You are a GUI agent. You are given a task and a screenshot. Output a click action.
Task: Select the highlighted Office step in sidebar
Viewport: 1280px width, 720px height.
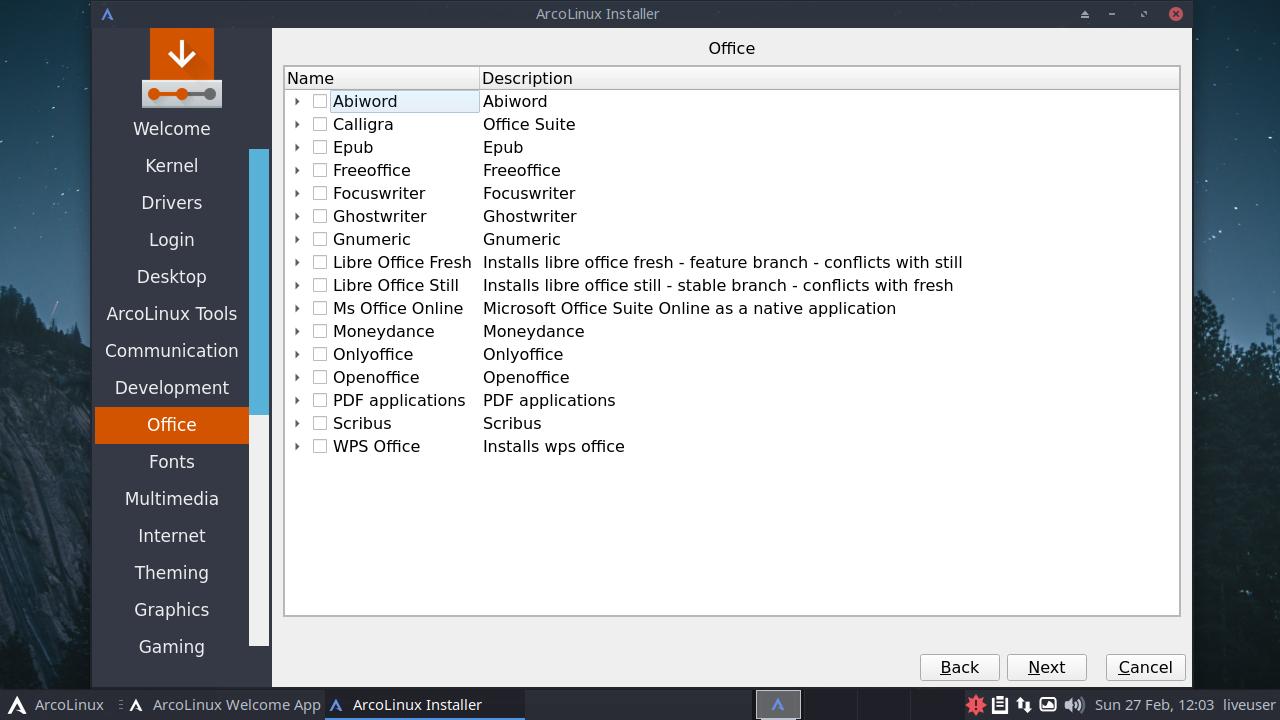(172, 425)
